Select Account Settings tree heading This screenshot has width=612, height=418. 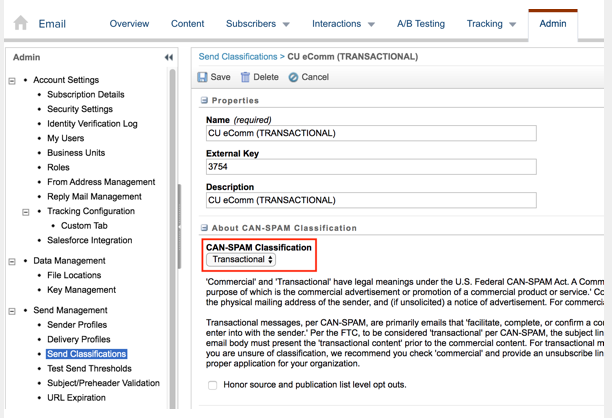tap(66, 80)
